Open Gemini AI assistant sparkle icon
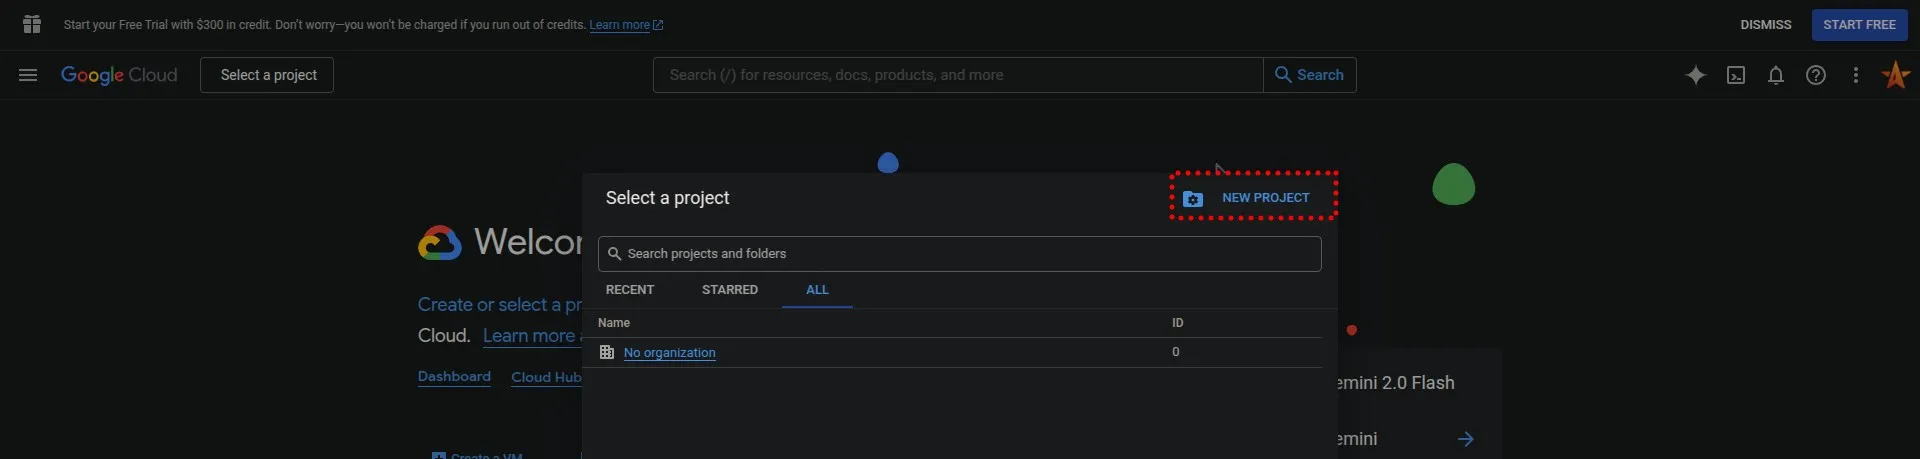 click(x=1696, y=75)
